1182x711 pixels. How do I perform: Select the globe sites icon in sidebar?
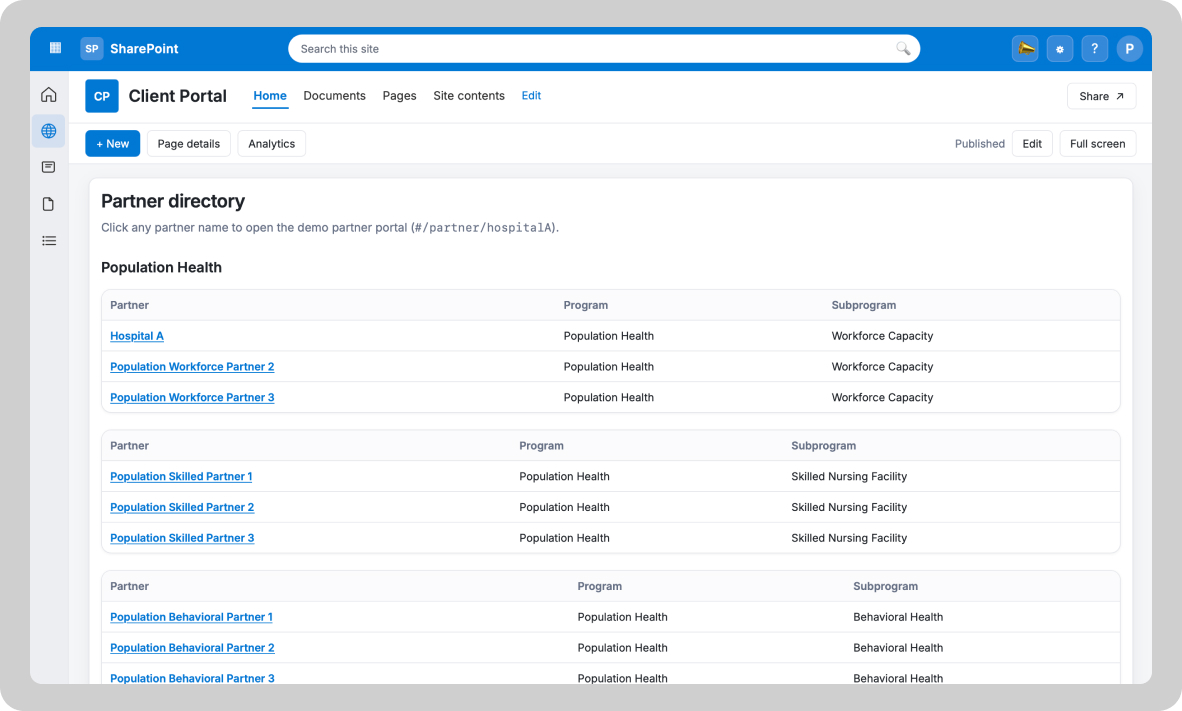click(49, 131)
